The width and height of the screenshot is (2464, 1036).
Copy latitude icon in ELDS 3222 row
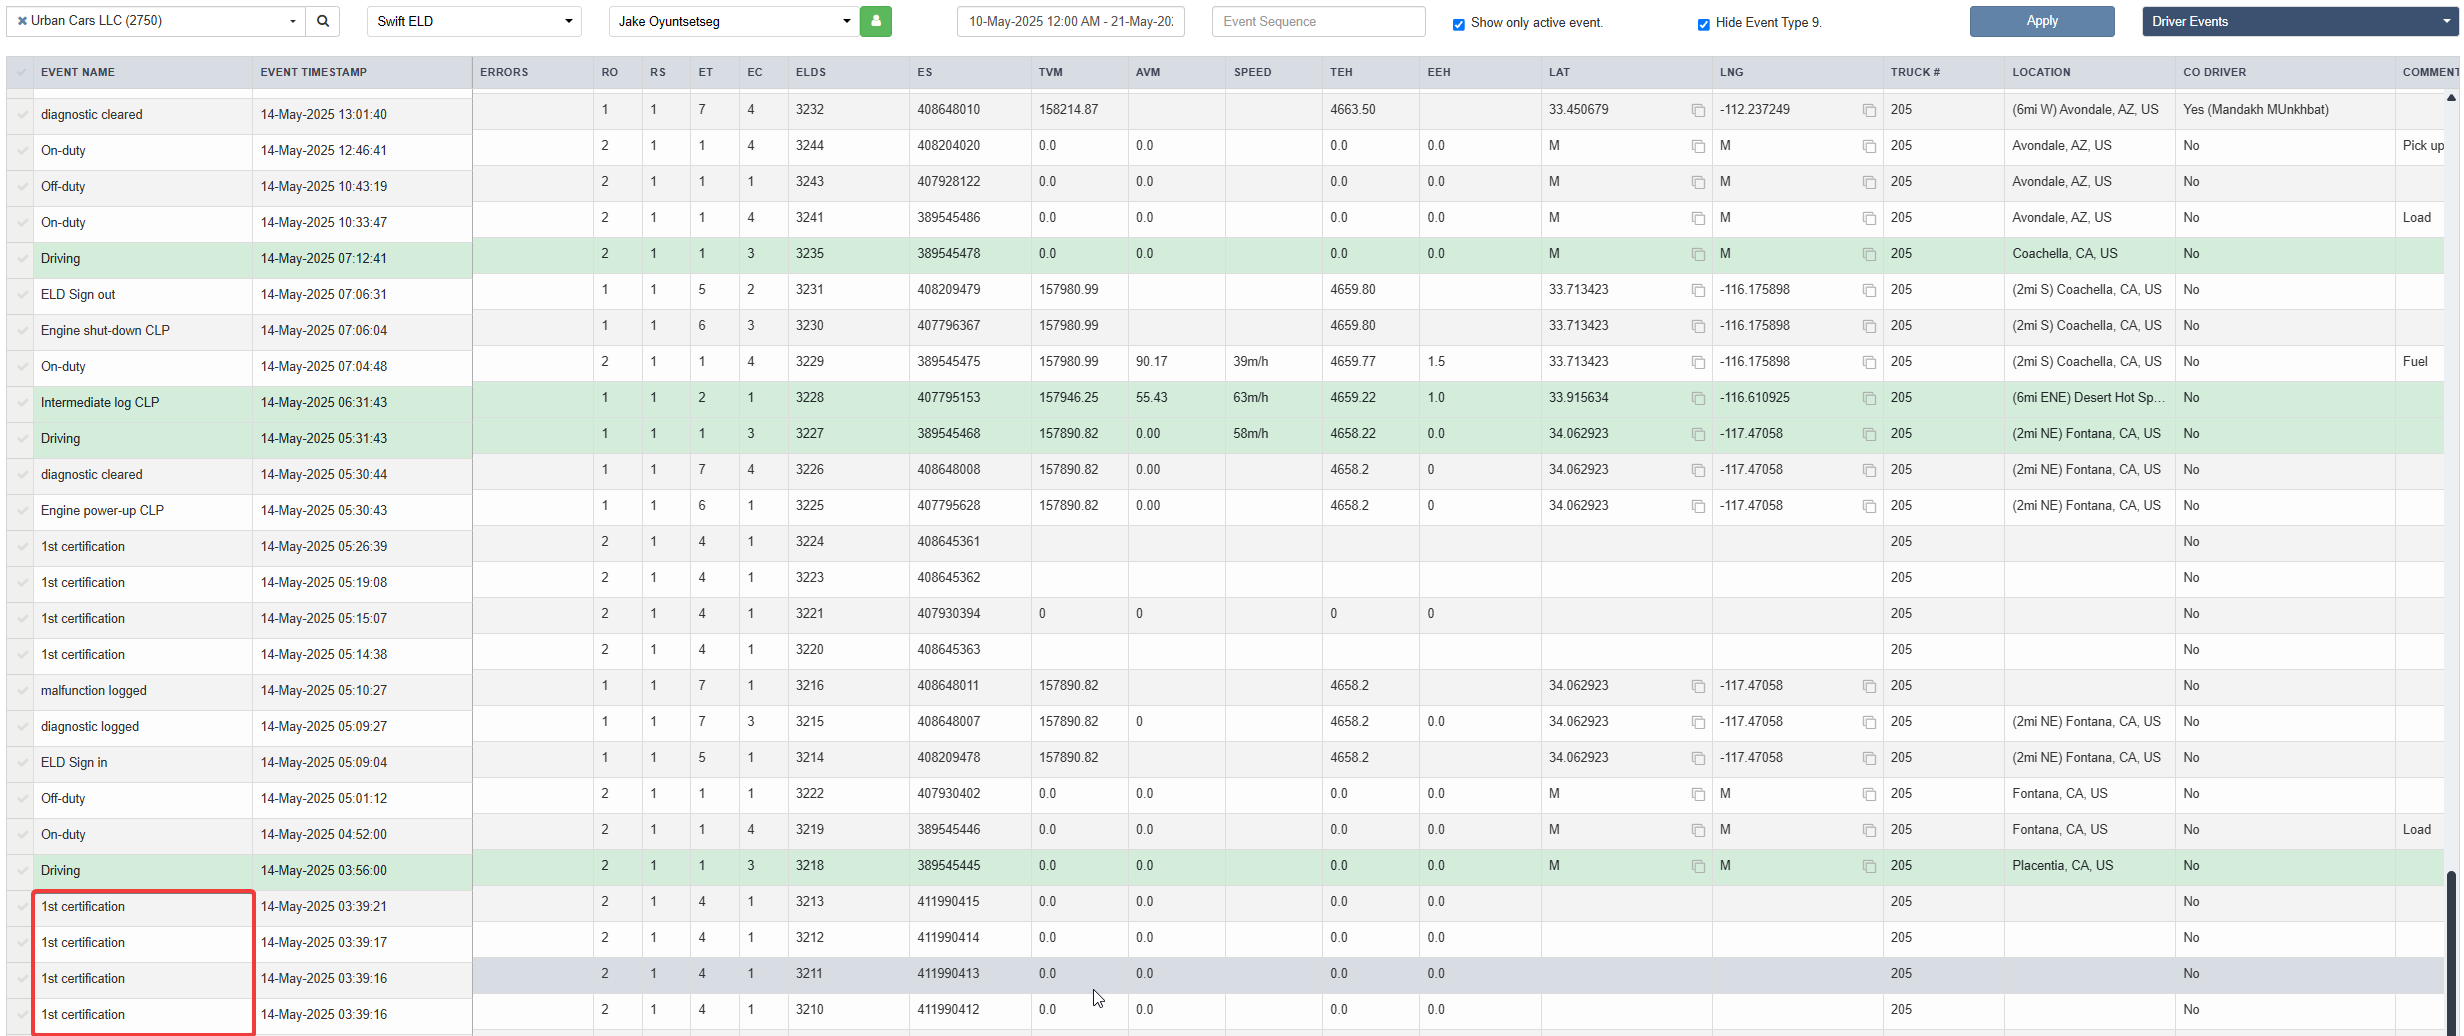[1698, 794]
